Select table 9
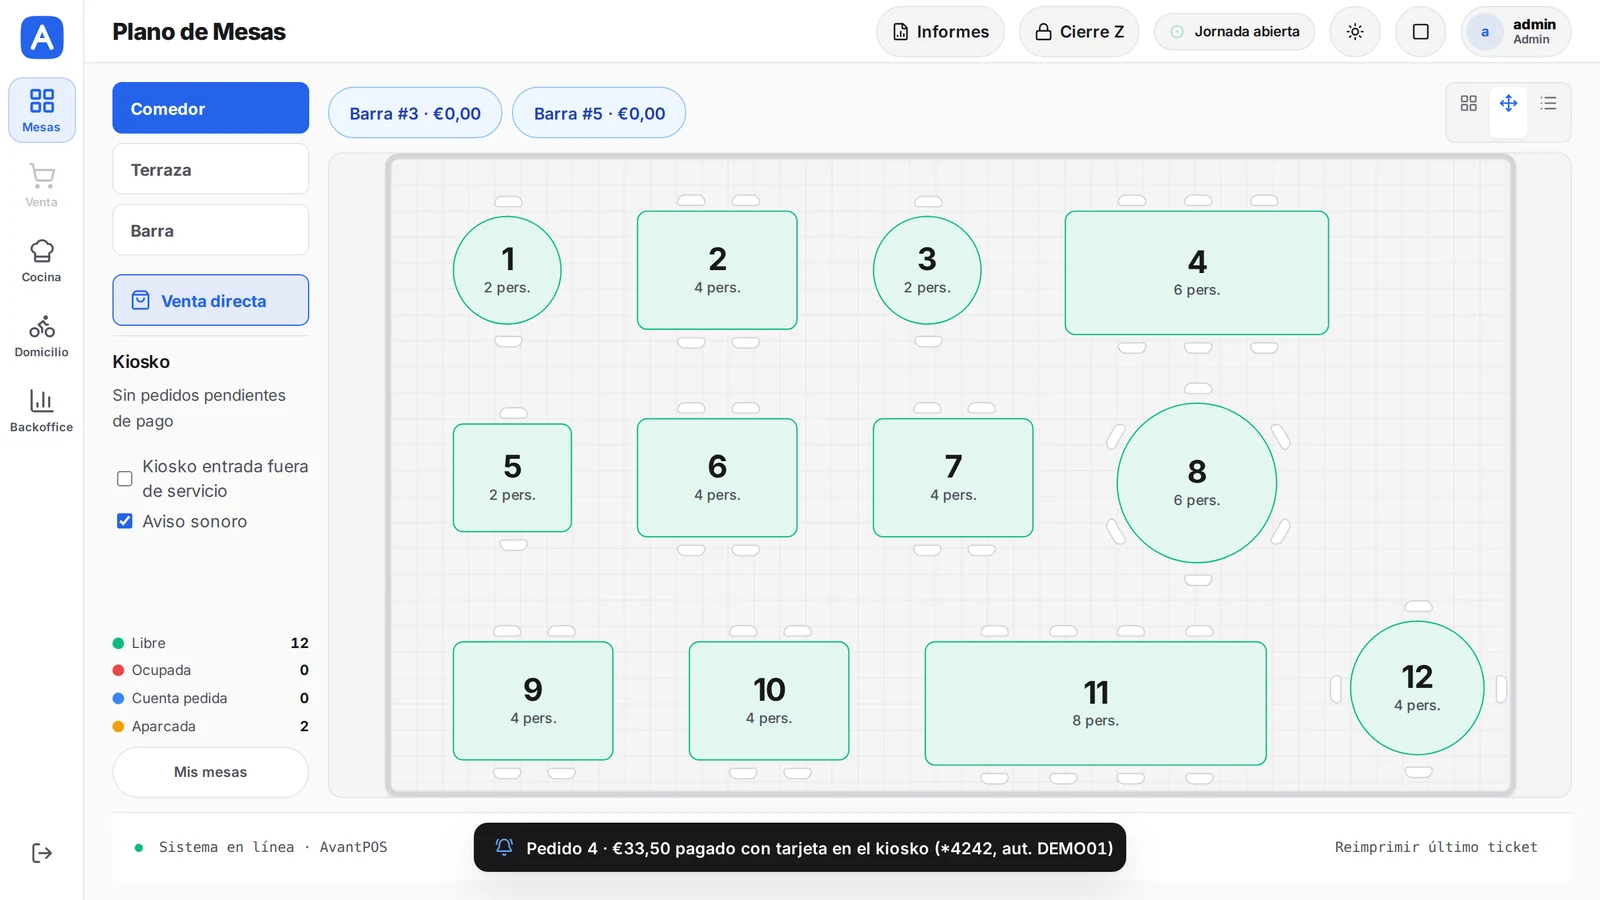 point(533,701)
